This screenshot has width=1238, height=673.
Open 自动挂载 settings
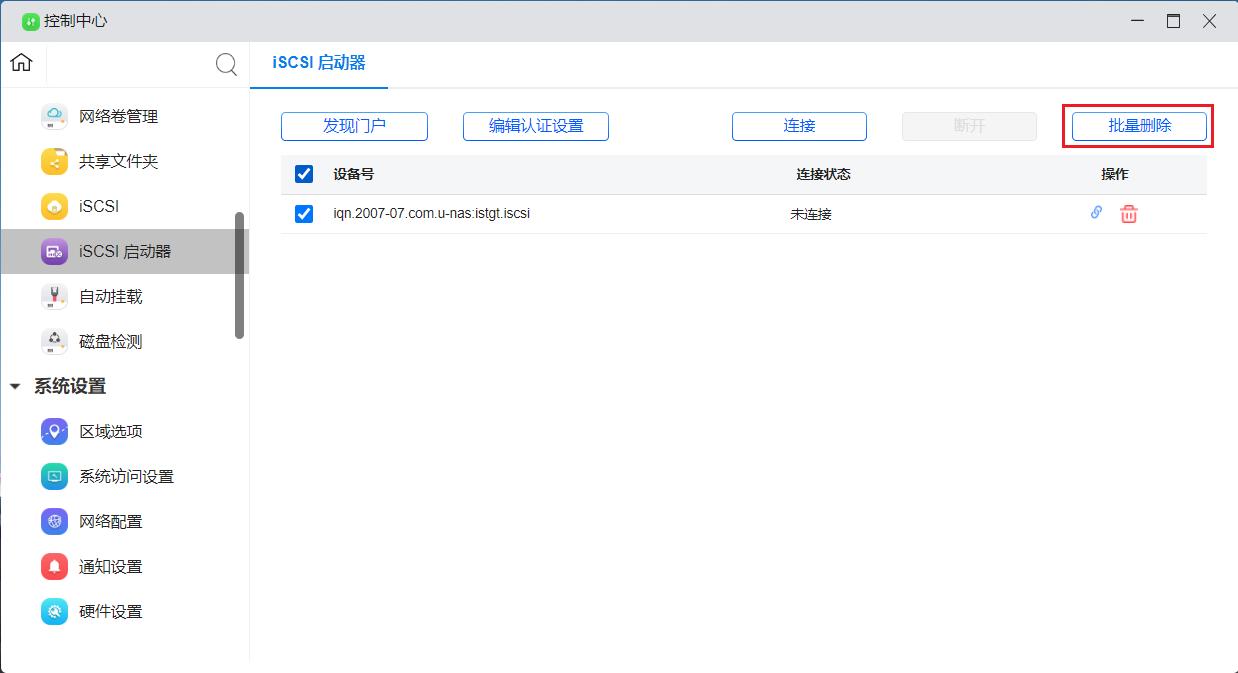pos(110,296)
